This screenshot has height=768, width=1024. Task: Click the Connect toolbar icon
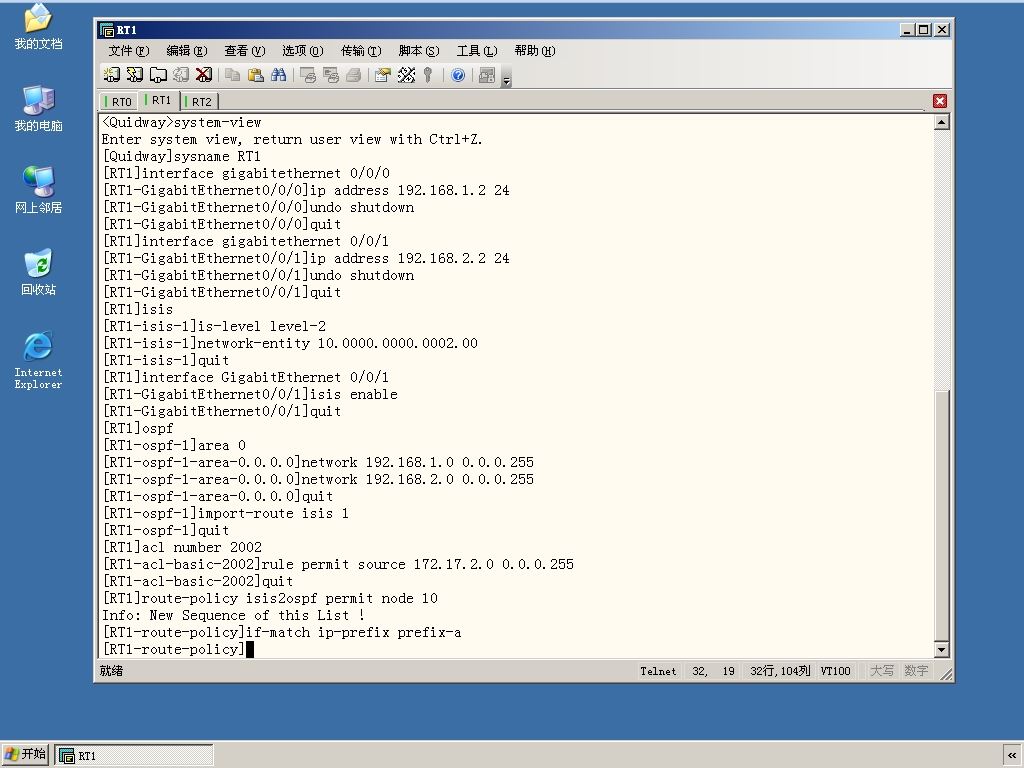112,75
